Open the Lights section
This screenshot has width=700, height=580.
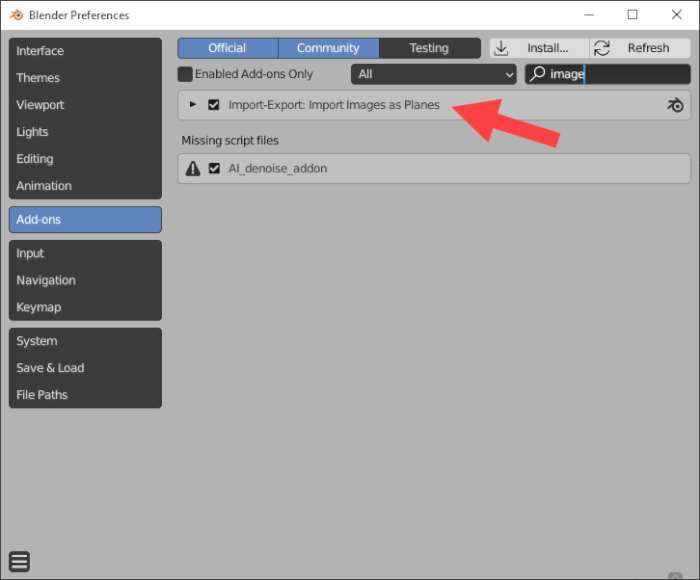click(85, 132)
